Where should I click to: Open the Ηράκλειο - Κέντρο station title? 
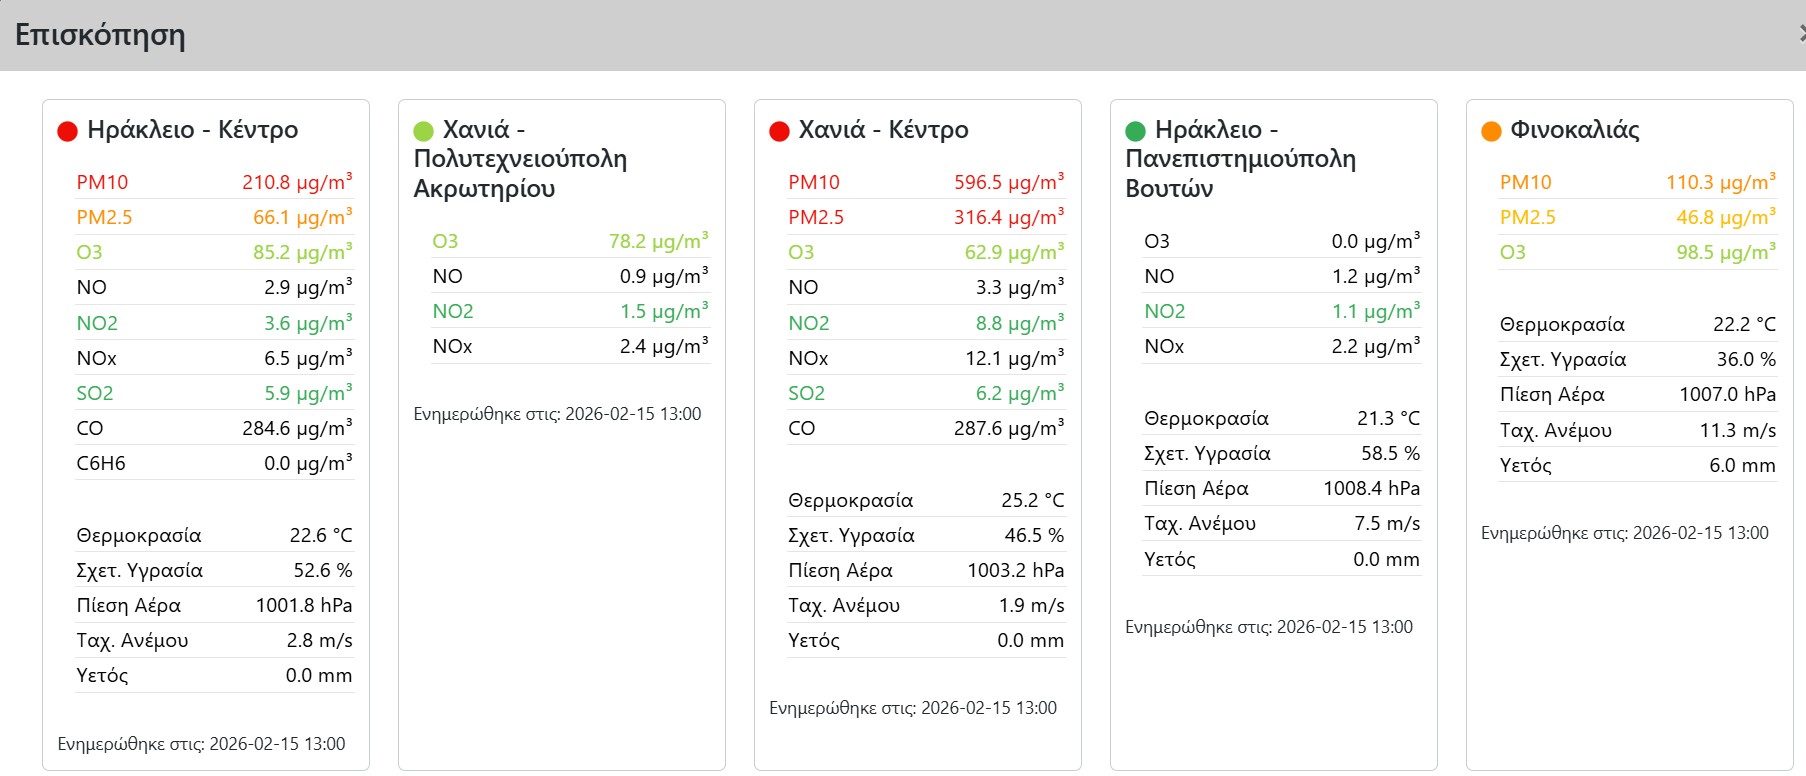[x=192, y=130]
